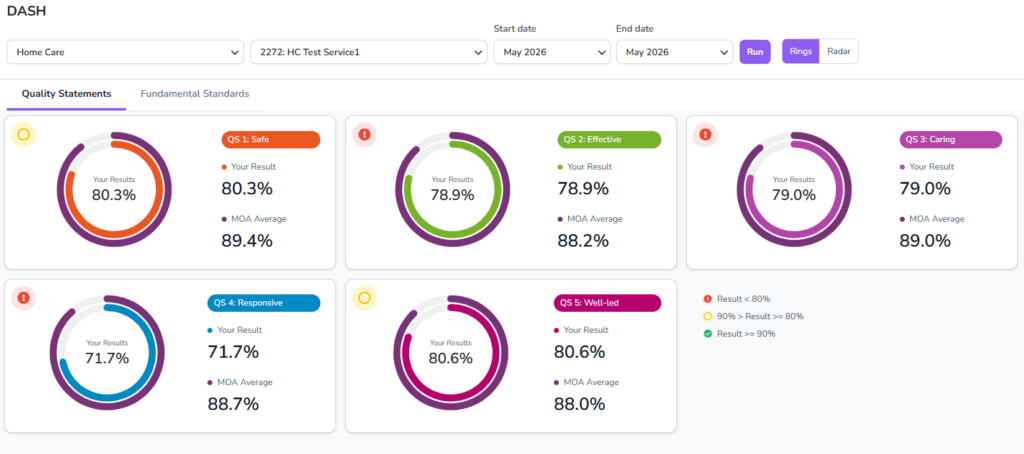Click the green 'Result >= 90%' legend icon
This screenshot has width=1024, height=454.
[707, 333]
